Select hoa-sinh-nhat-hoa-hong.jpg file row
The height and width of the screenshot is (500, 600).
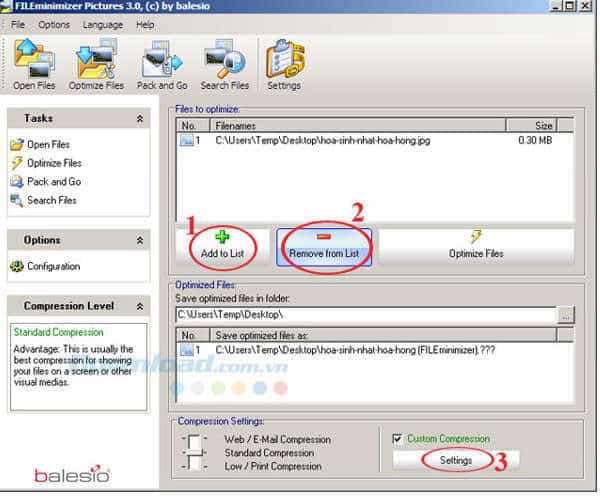pyautogui.click(x=375, y=141)
